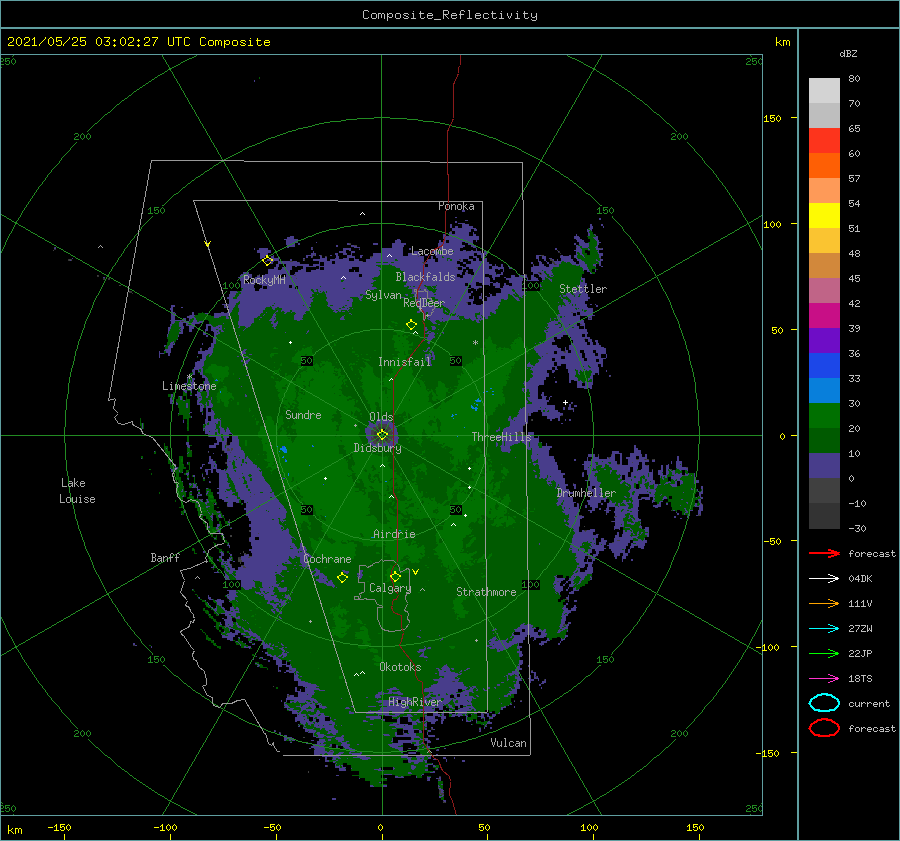
Task: Click the light grey 80 dBZ swatch
Action: [824, 91]
